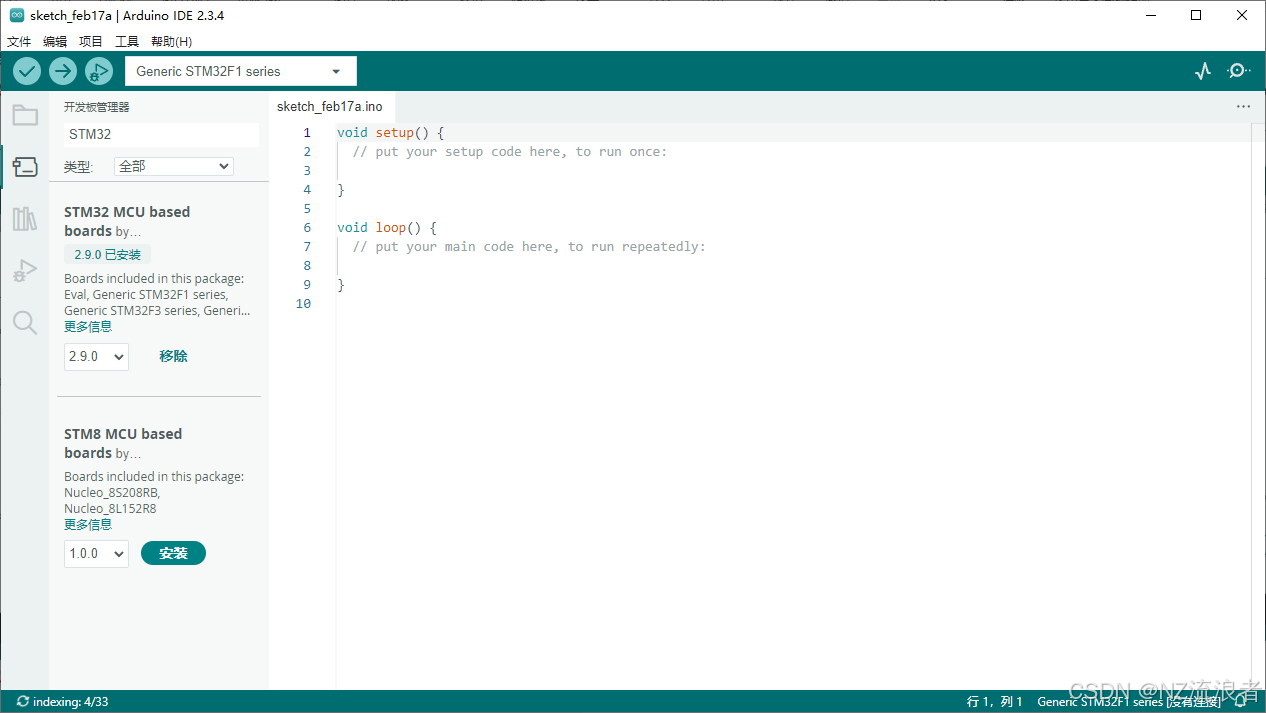1266x713 pixels.
Task: Open the 1.0.0 version dropdown for STM8
Action: coord(96,553)
